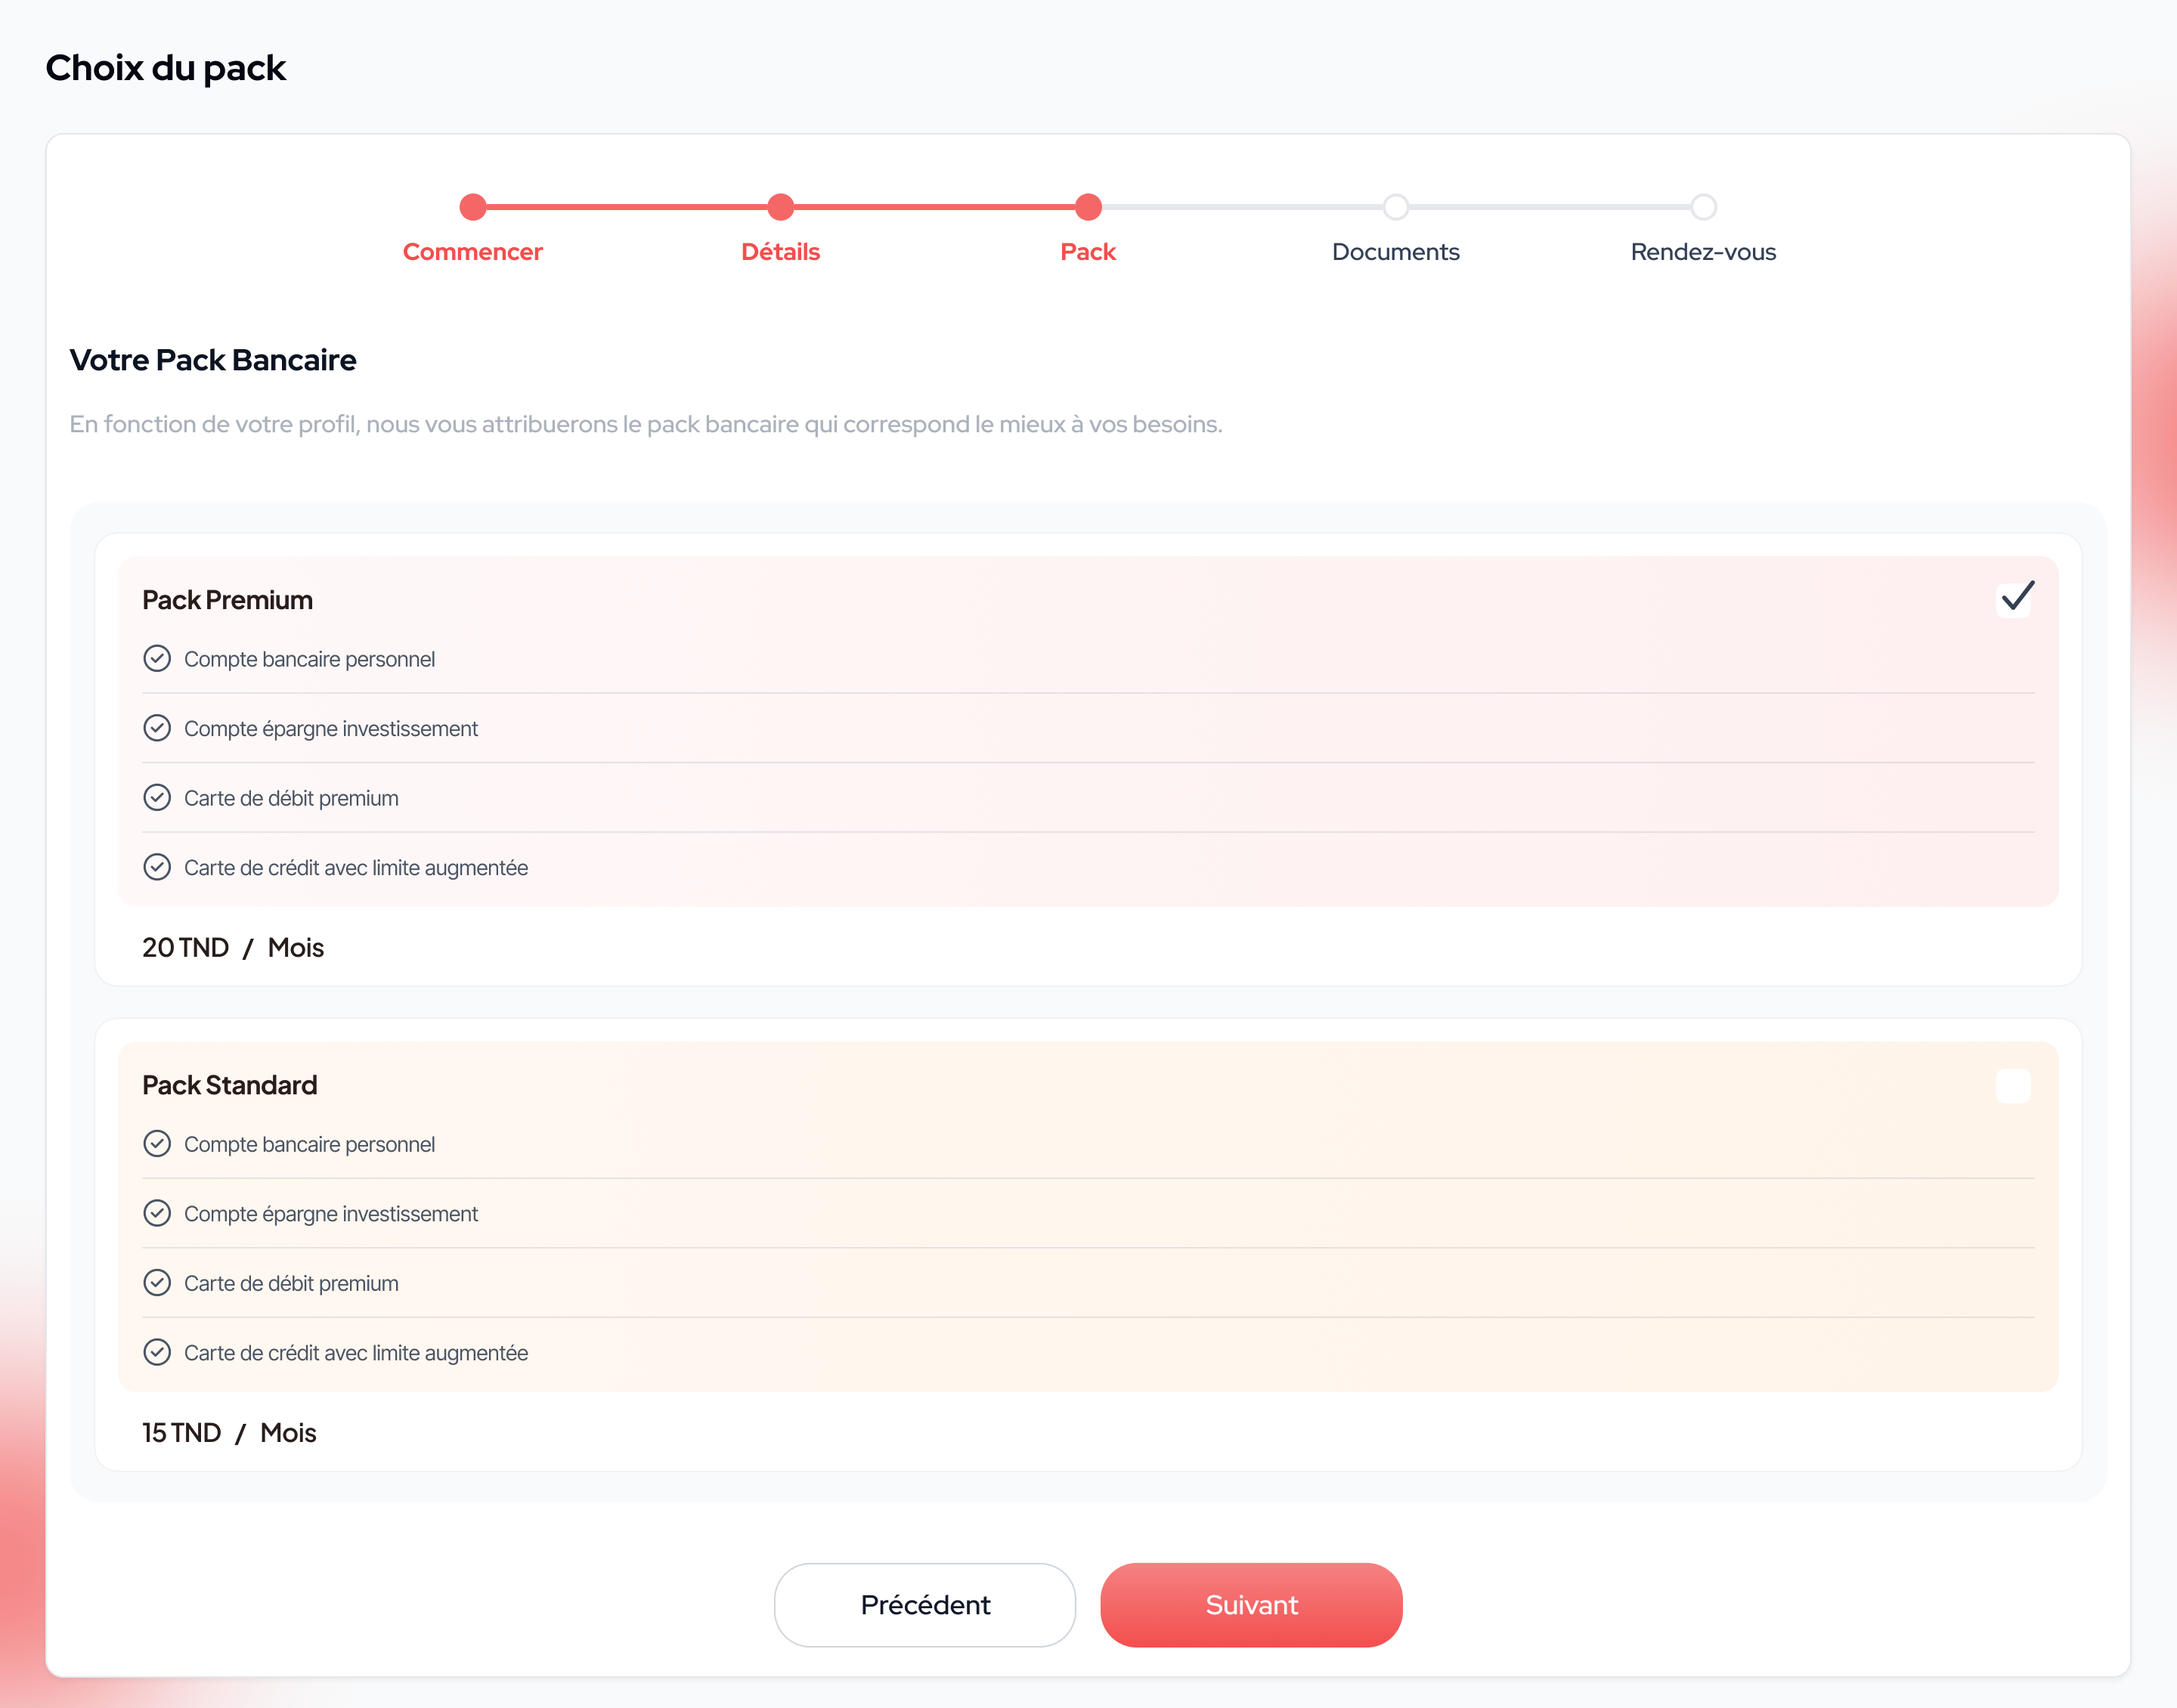
Task: Go to the Documents step label
Action: tap(1396, 252)
